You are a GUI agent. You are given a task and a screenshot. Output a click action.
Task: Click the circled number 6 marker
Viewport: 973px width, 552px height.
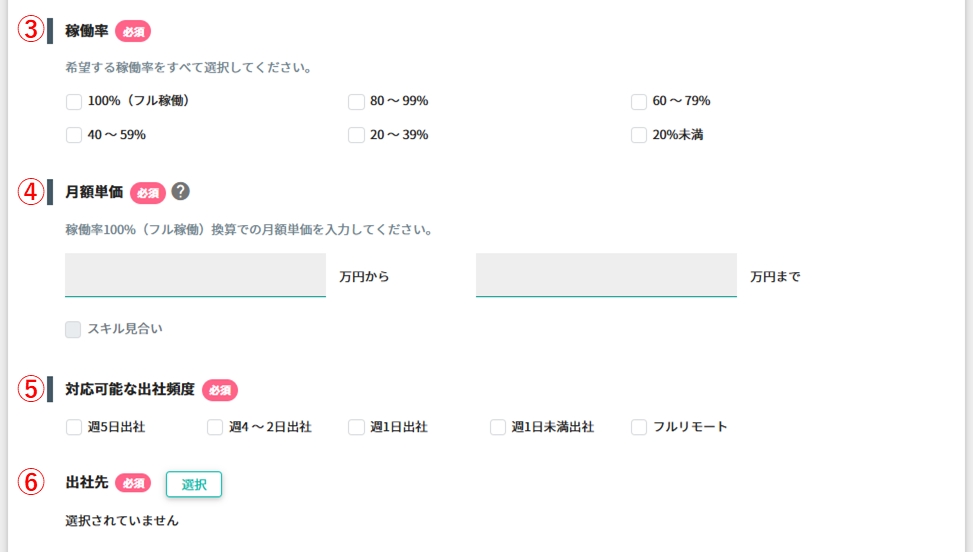tap(31, 482)
